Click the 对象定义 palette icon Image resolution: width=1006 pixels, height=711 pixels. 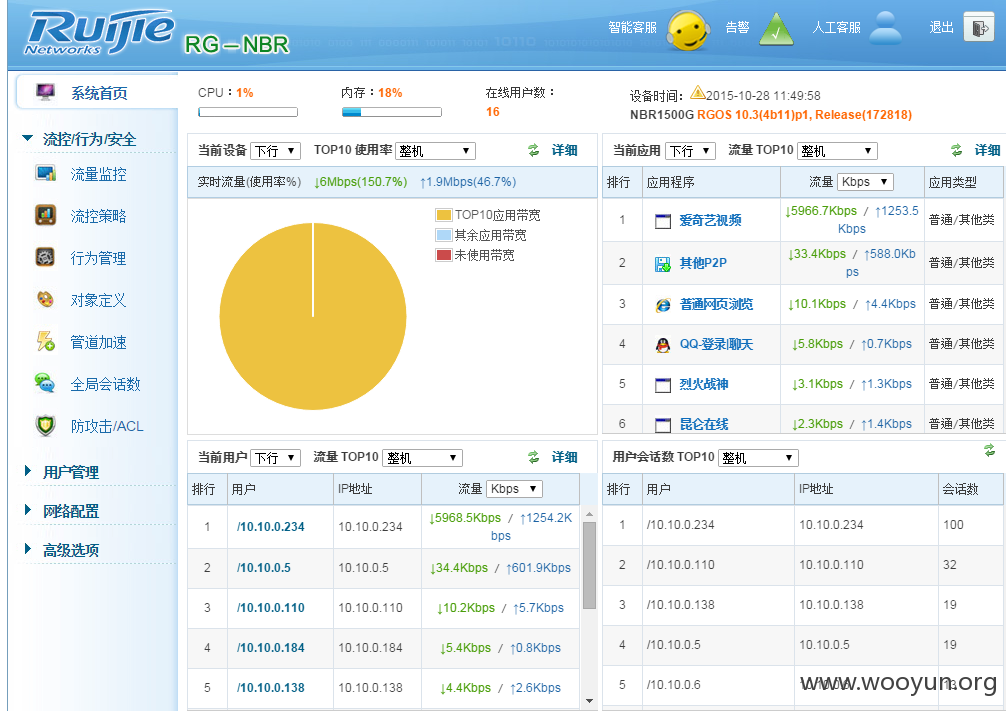(45, 299)
